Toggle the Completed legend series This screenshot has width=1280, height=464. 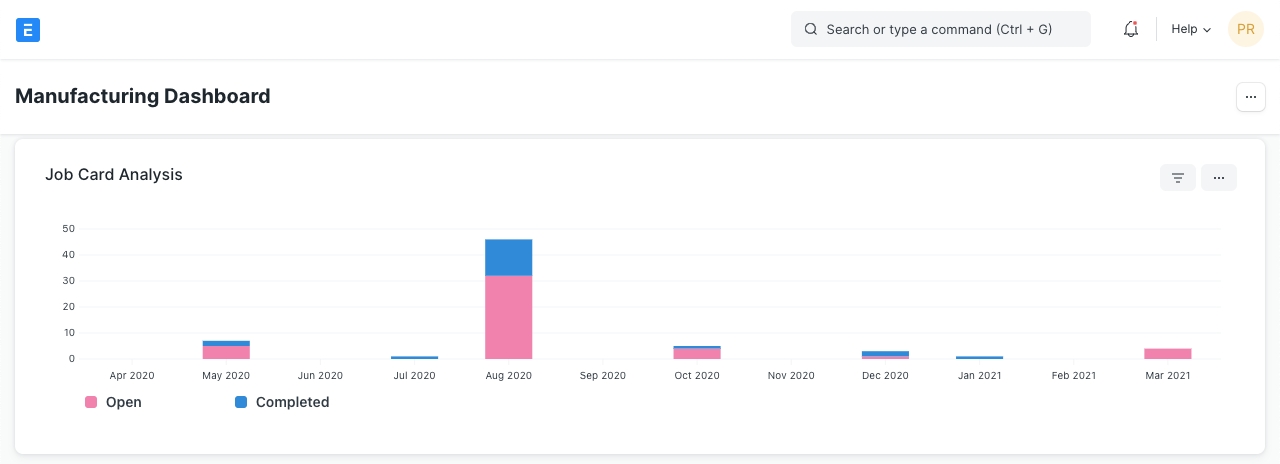pos(292,402)
